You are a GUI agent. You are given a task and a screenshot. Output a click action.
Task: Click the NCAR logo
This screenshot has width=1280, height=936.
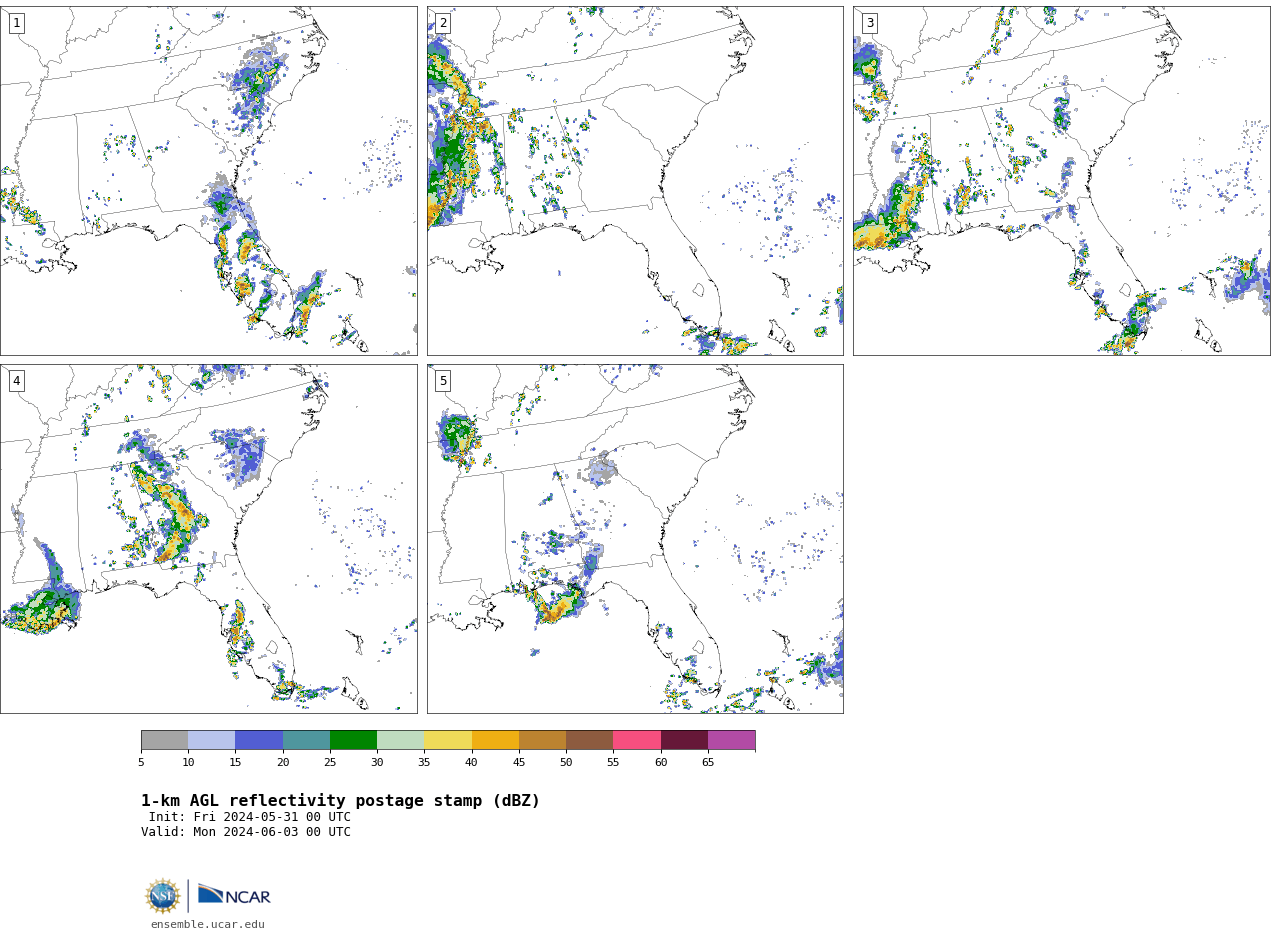click(x=234, y=895)
